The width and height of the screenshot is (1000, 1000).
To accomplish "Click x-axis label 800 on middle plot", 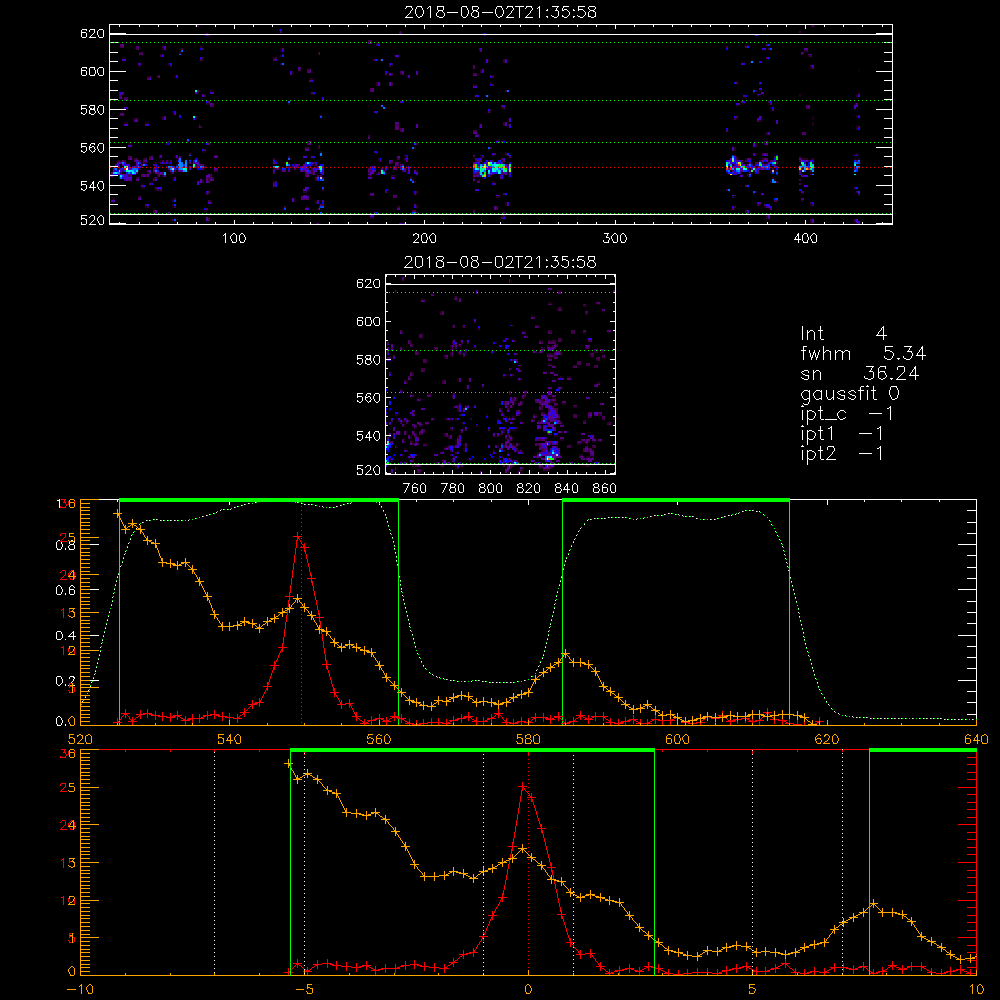I will click(x=490, y=489).
